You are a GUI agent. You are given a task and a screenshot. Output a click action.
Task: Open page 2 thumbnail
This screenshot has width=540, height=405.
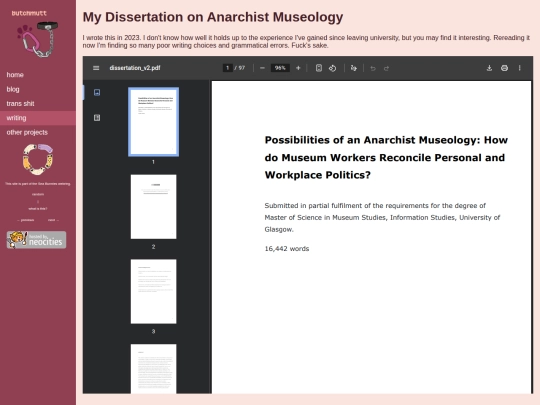(x=154, y=207)
